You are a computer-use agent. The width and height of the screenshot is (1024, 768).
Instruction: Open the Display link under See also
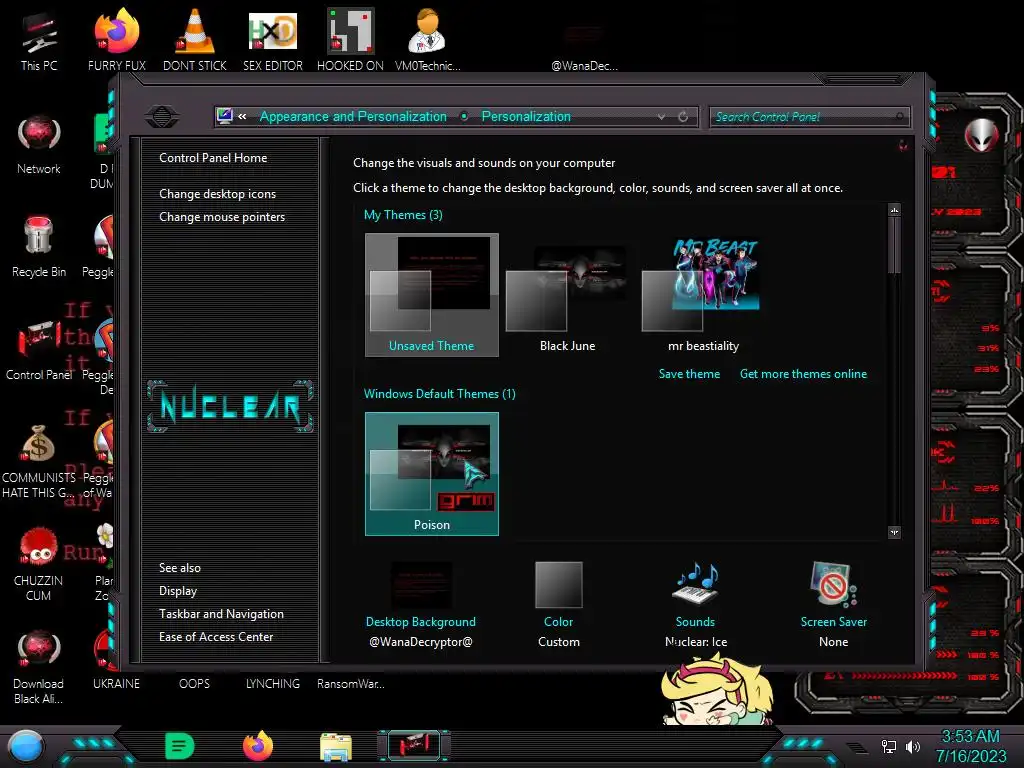(178, 591)
